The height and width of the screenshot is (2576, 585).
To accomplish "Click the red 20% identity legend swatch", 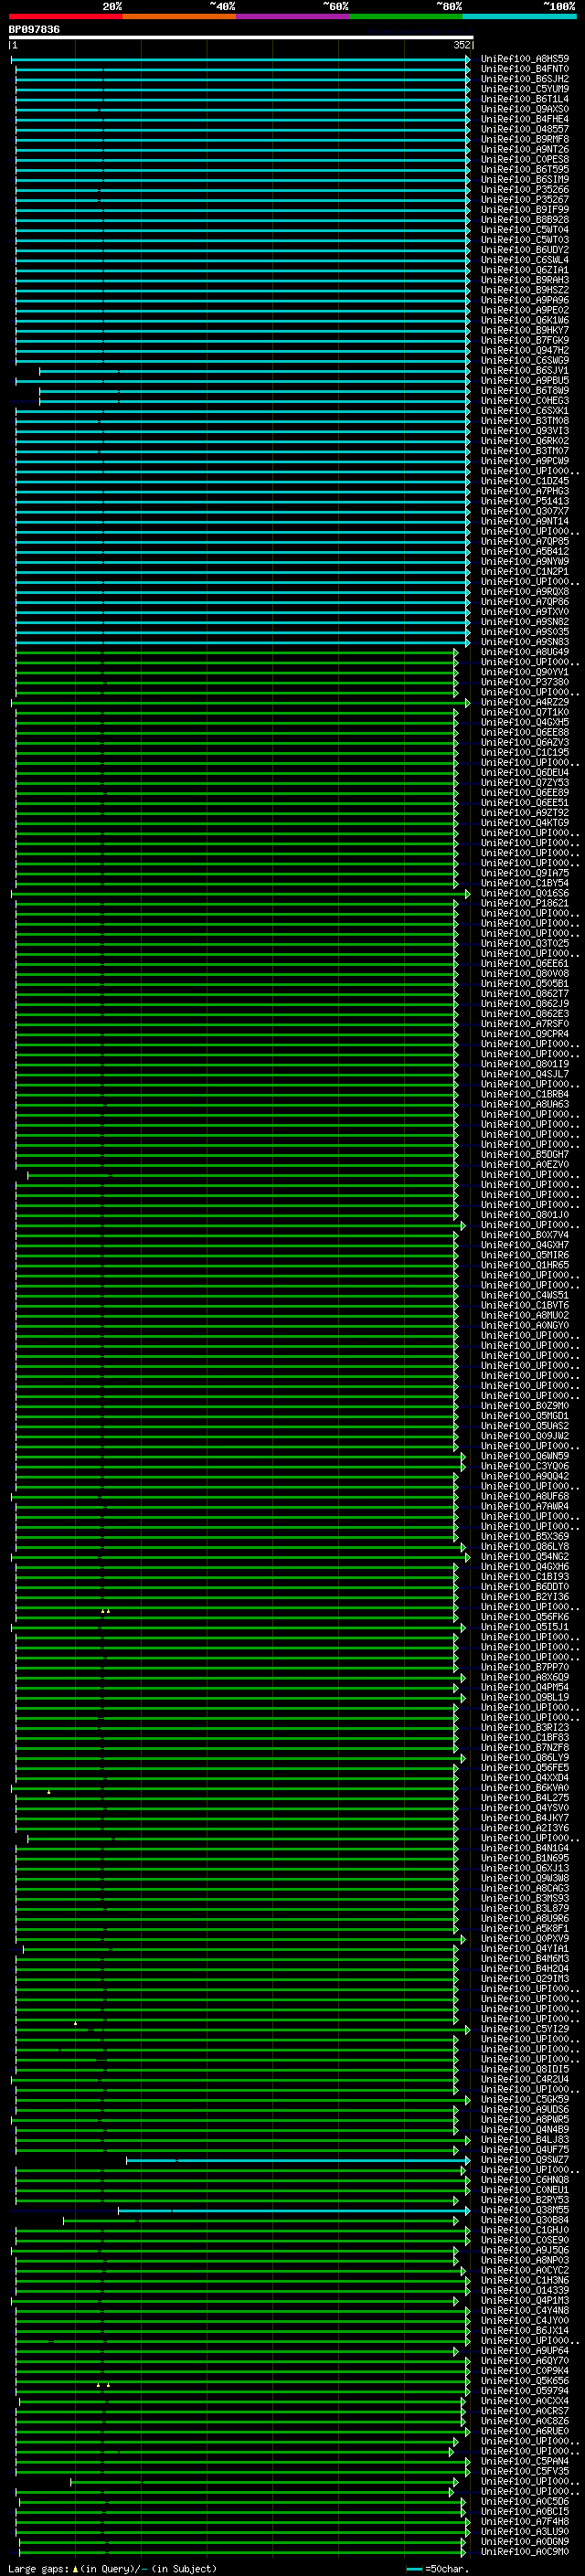I will click(x=65, y=16).
